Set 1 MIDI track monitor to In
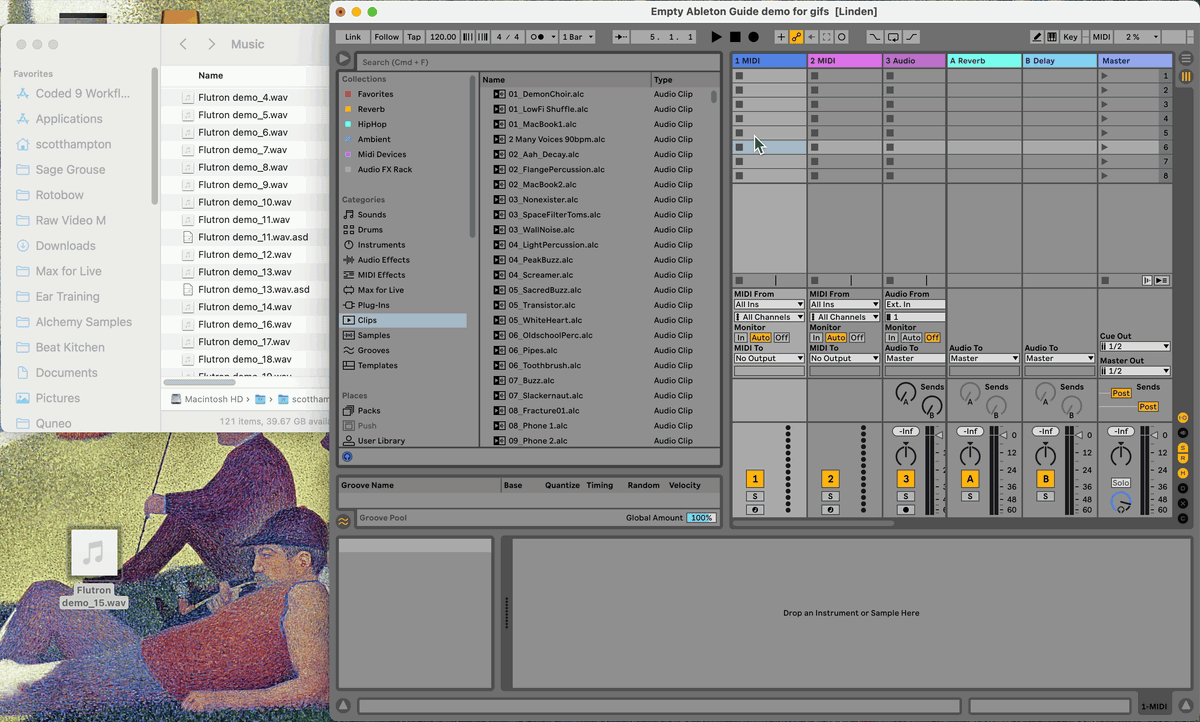Screen dimensions: 1200x722 pyautogui.click(x=741, y=338)
